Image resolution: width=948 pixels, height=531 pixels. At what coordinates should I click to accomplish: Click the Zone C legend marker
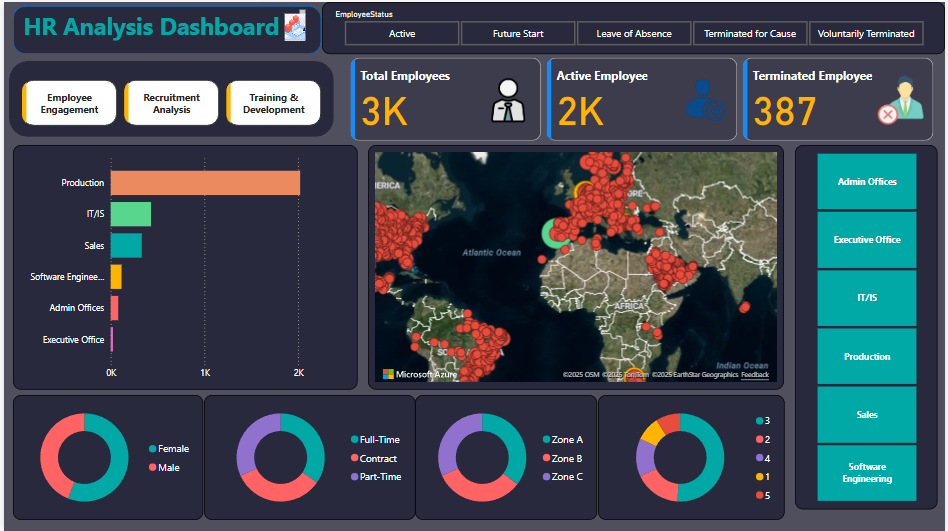pos(546,477)
